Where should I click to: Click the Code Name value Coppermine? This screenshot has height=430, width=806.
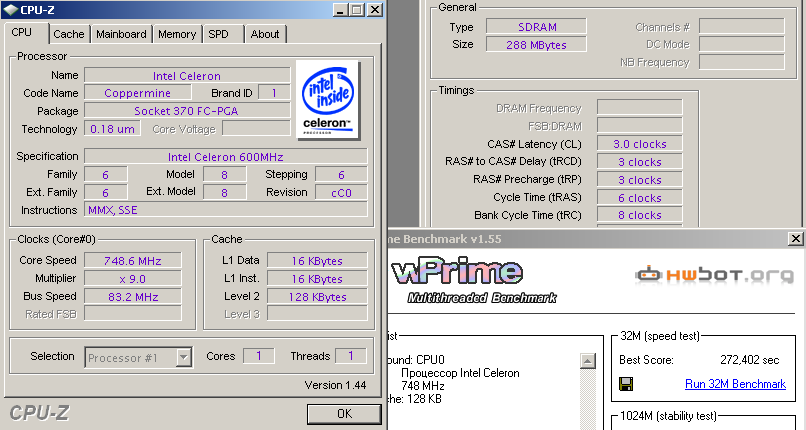tap(138, 93)
